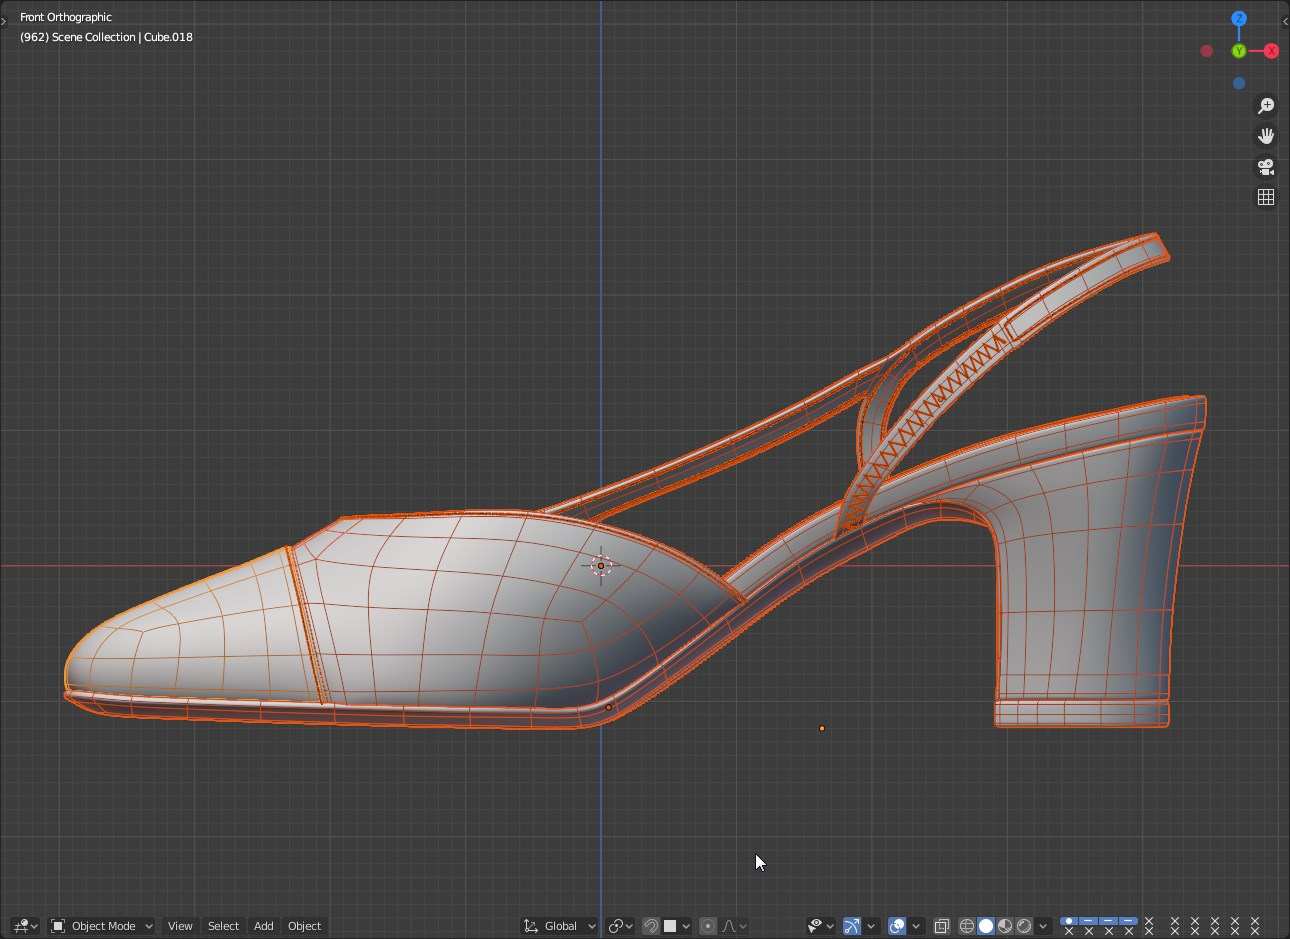Click the hand pan view icon

click(x=1266, y=136)
